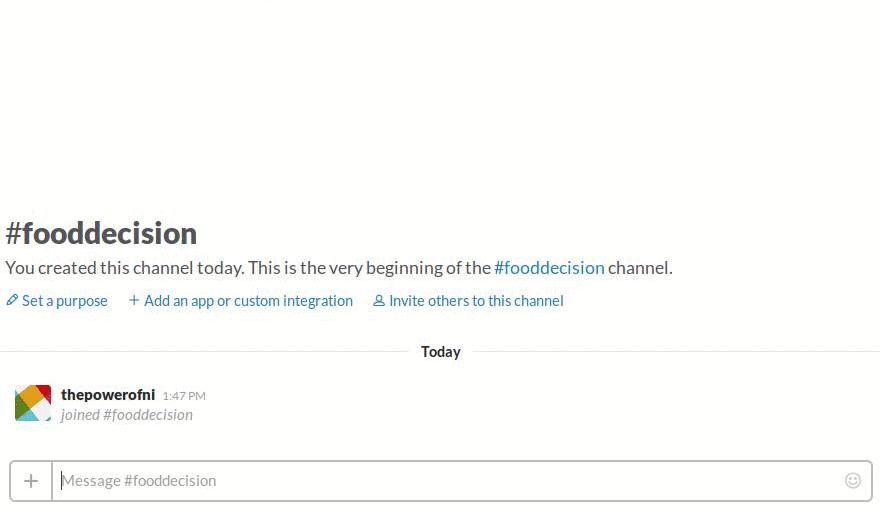Open the attachment plus button in message box

pyautogui.click(x=31, y=481)
